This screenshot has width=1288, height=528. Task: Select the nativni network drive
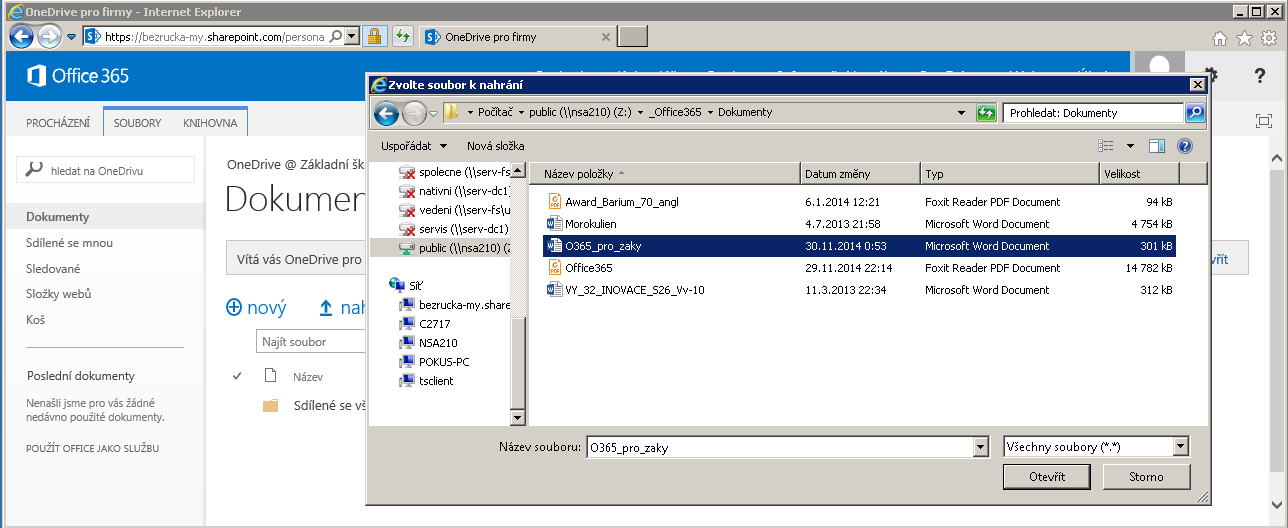(455, 191)
